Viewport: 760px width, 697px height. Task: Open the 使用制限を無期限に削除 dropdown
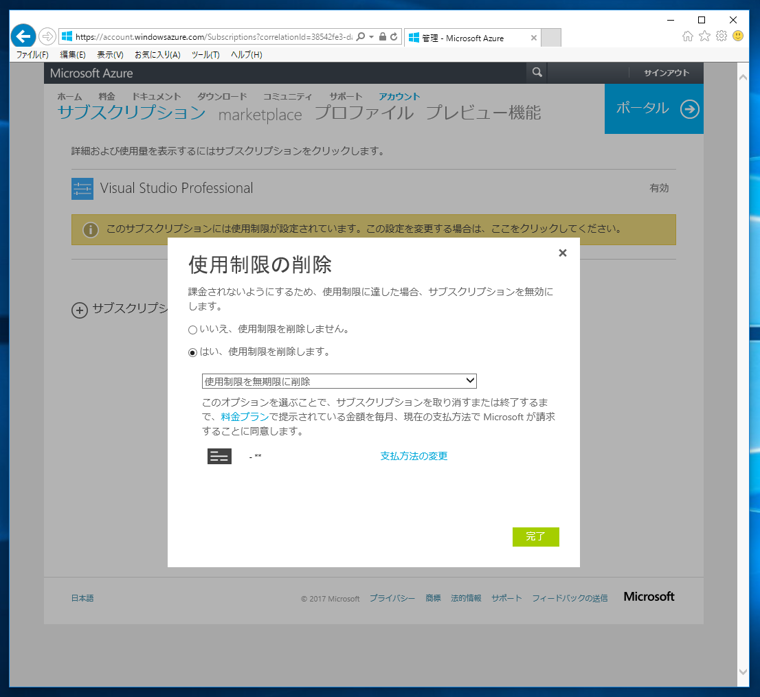coord(339,381)
